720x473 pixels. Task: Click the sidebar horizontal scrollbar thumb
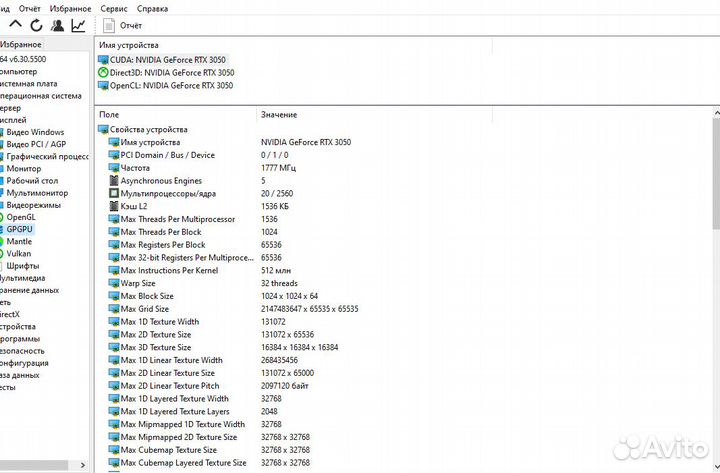(33, 465)
